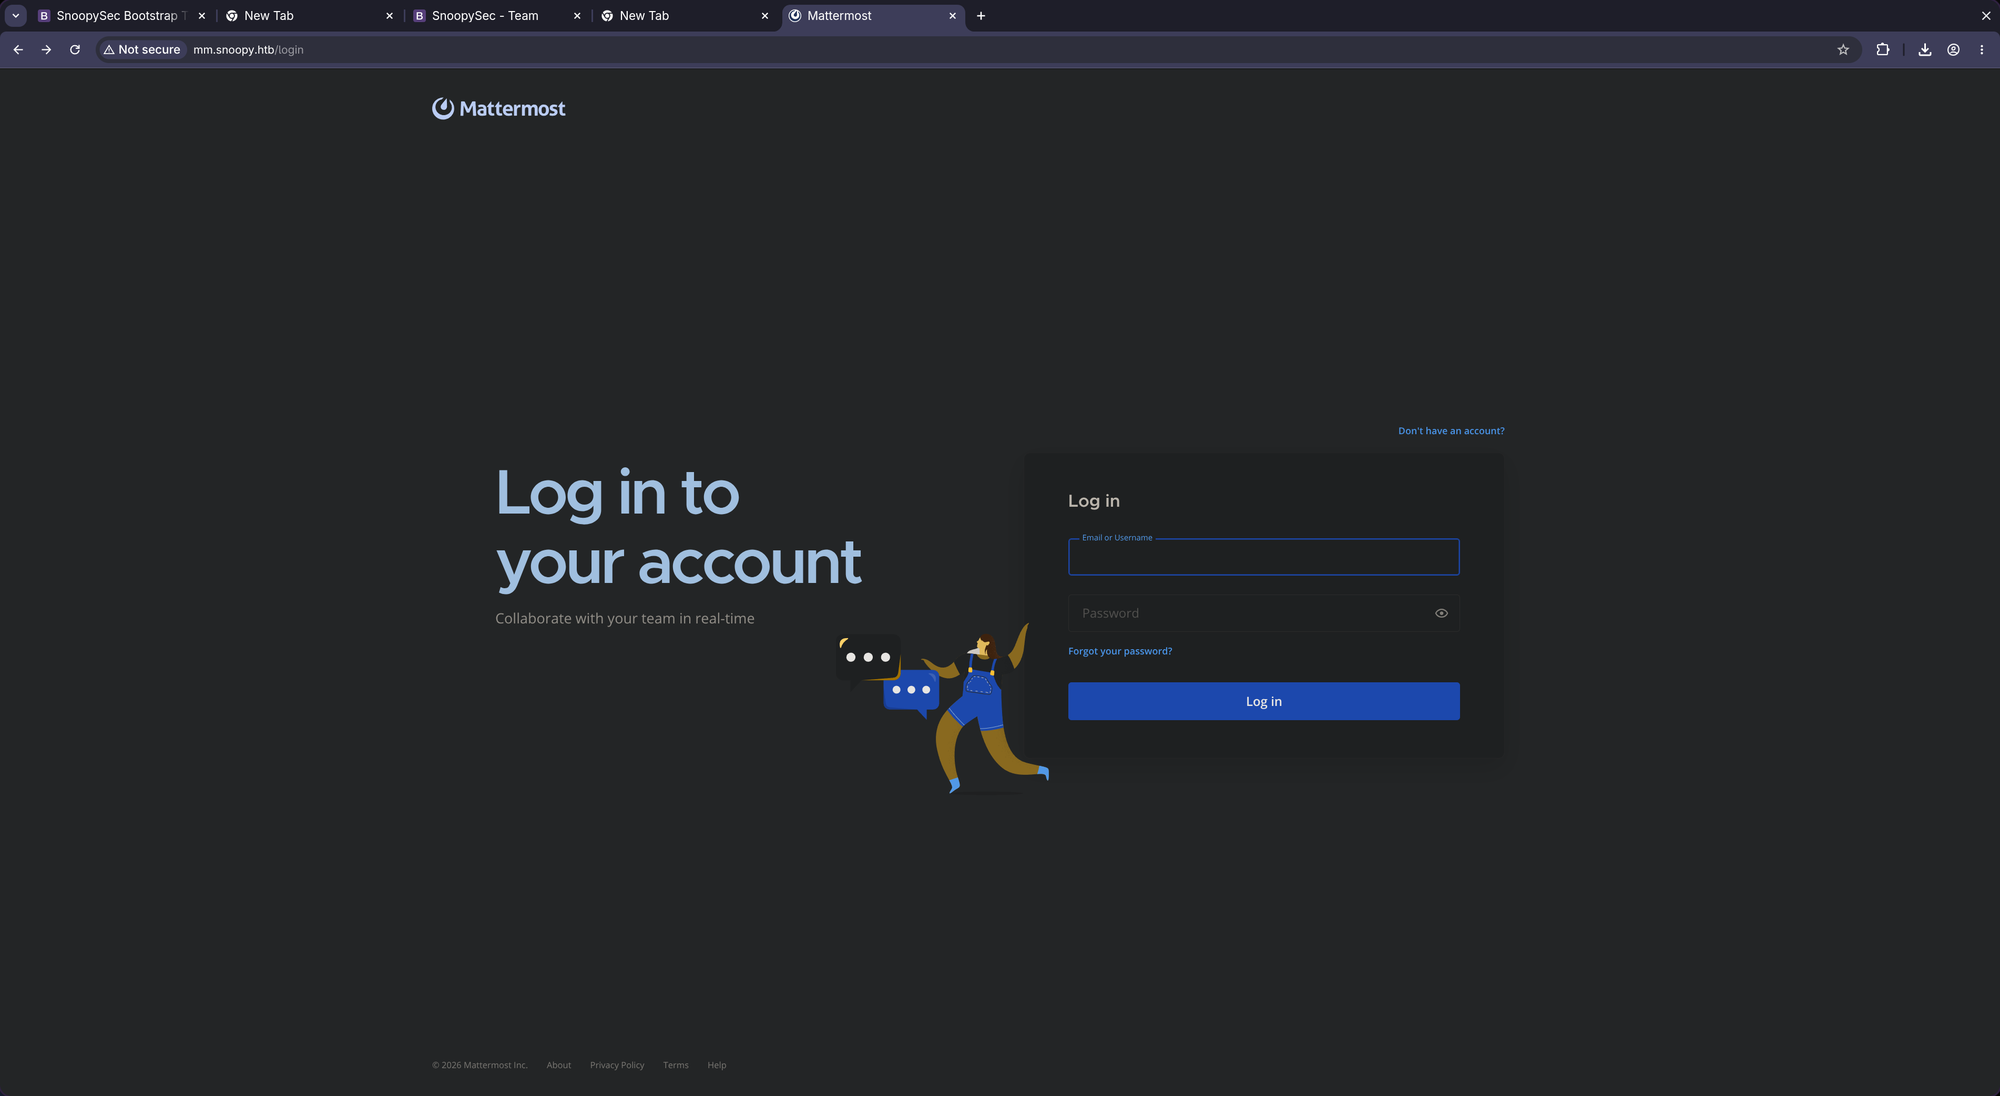The height and width of the screenshot is (1096, 2000).
Task: Click the address bar URL mm.snoopy.htb/login
Action: click(248, 49)
